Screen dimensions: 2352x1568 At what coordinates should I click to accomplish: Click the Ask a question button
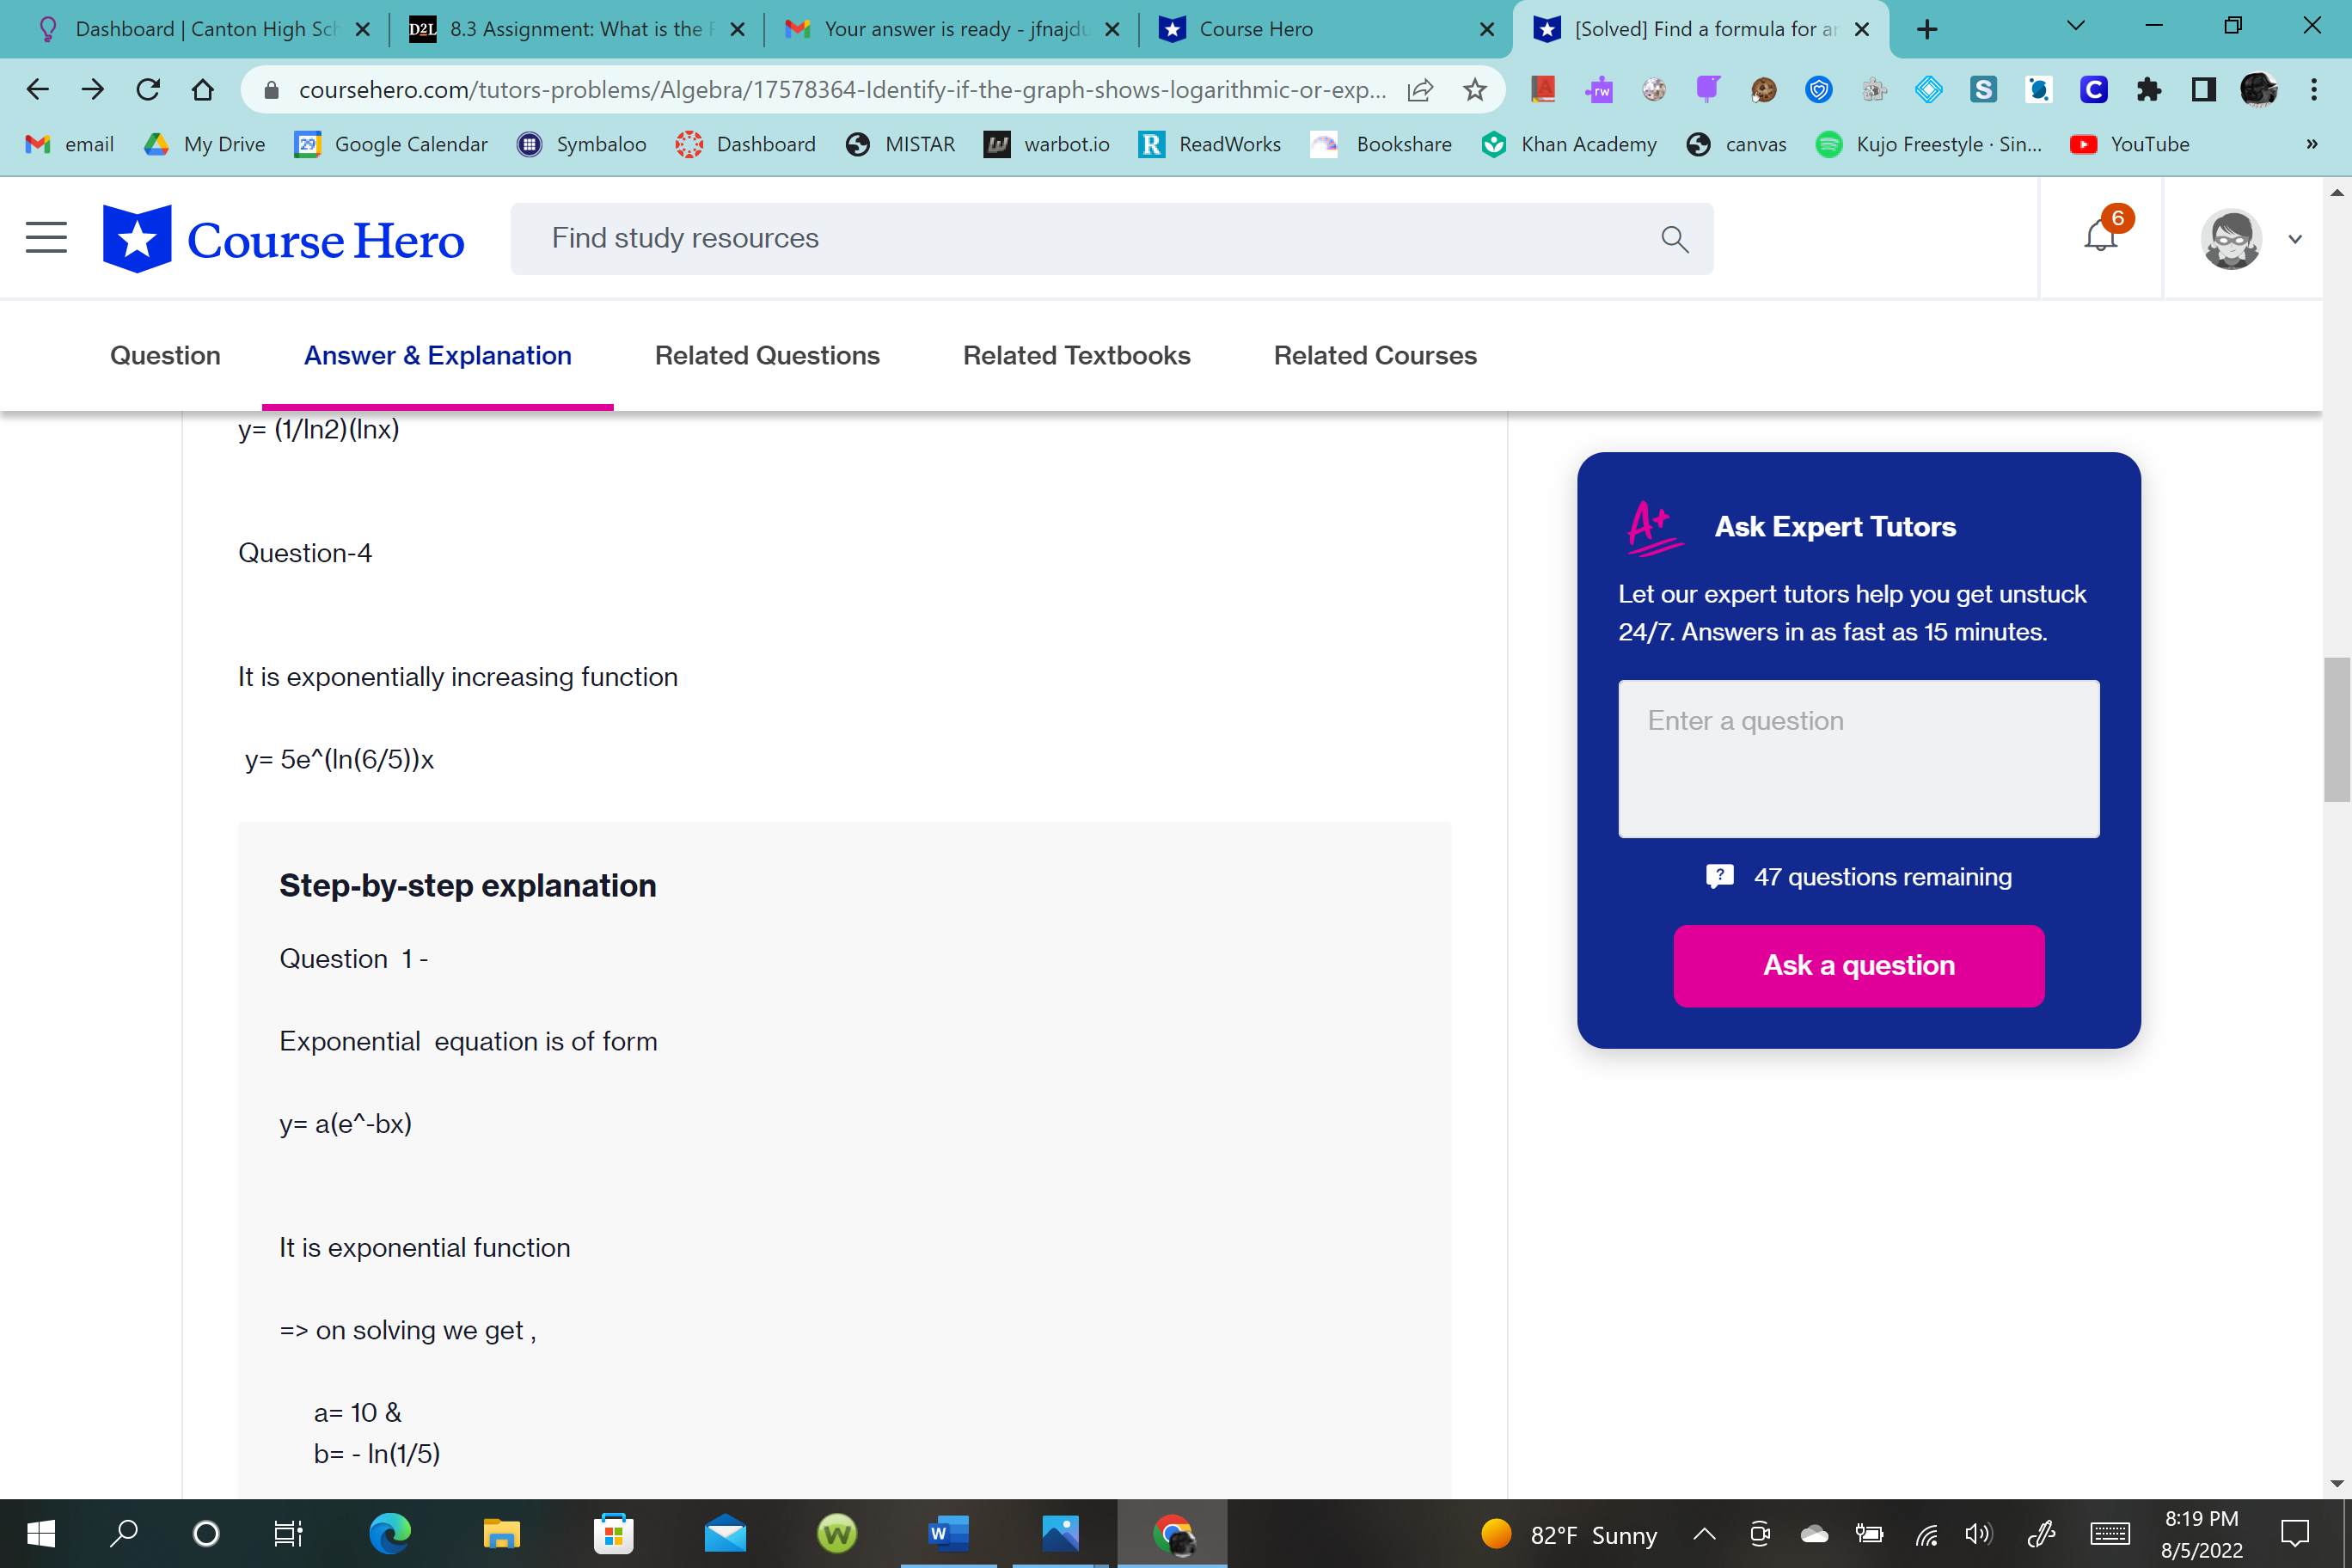(1858, 965)
